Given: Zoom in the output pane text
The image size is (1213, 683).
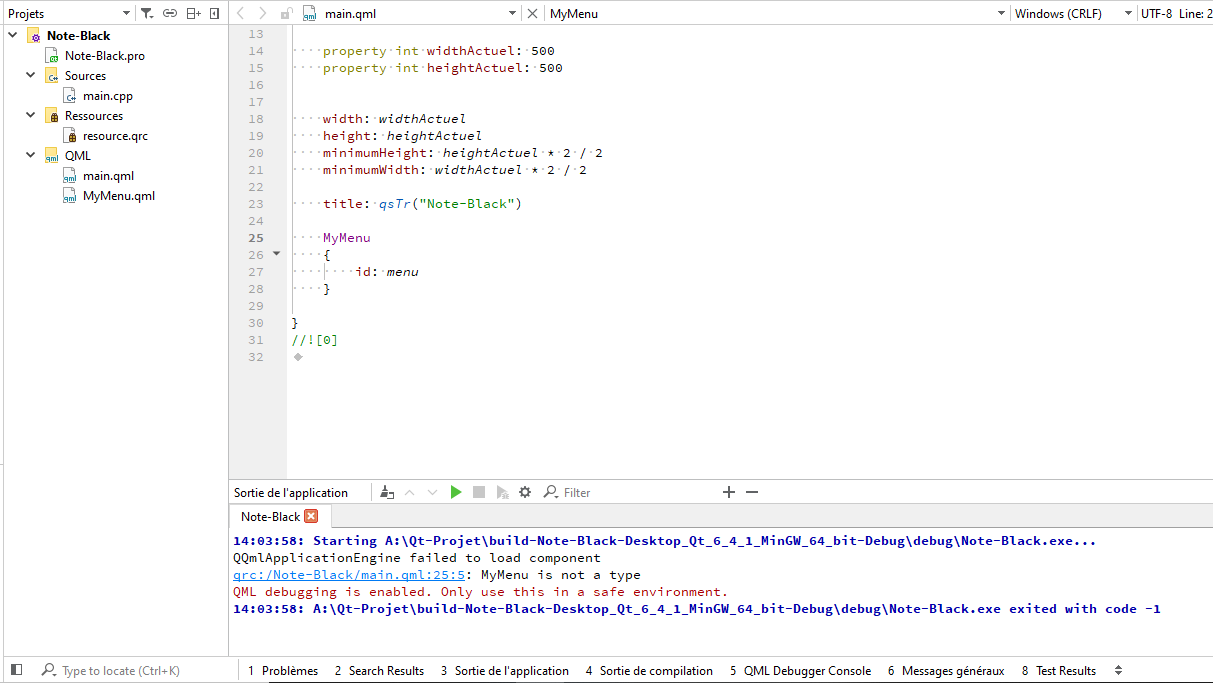Looking at the screenshot, I should 729,492.
